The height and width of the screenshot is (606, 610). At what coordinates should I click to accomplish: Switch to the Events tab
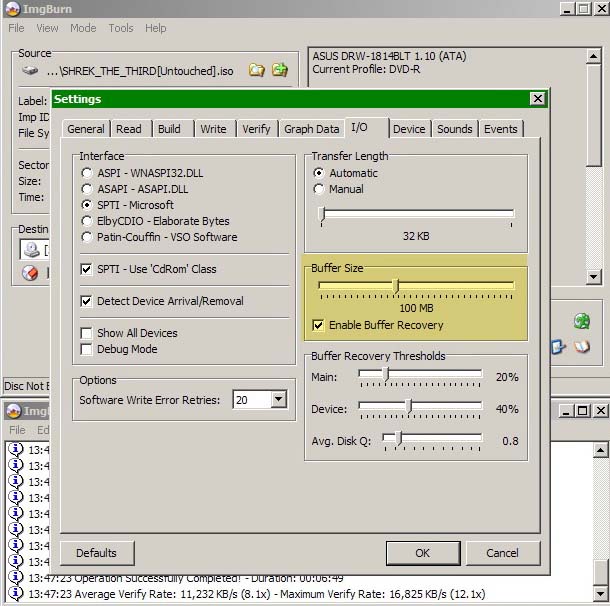pos(501,129)
